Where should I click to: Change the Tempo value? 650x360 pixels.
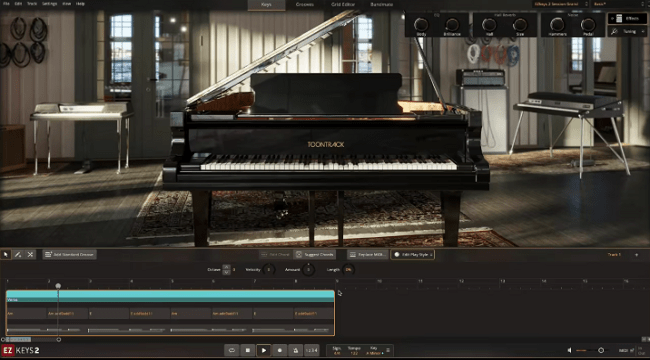click(x=354, y=353)
